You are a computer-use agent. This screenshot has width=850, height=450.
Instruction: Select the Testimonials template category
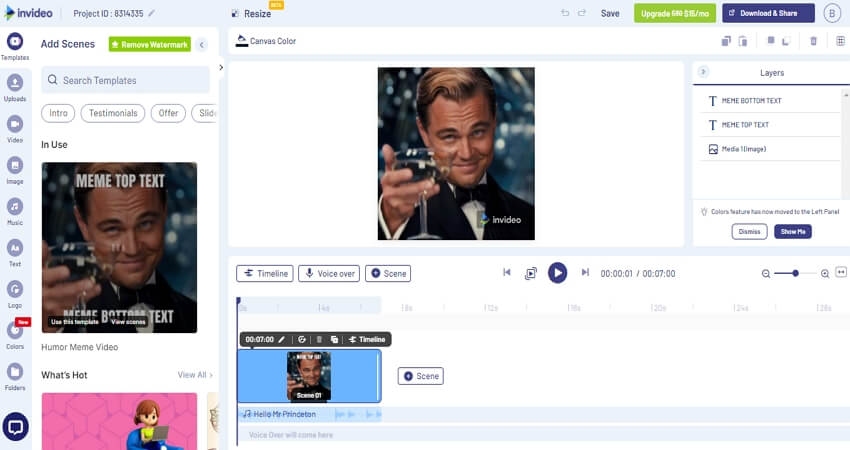[x=113, y=113]
